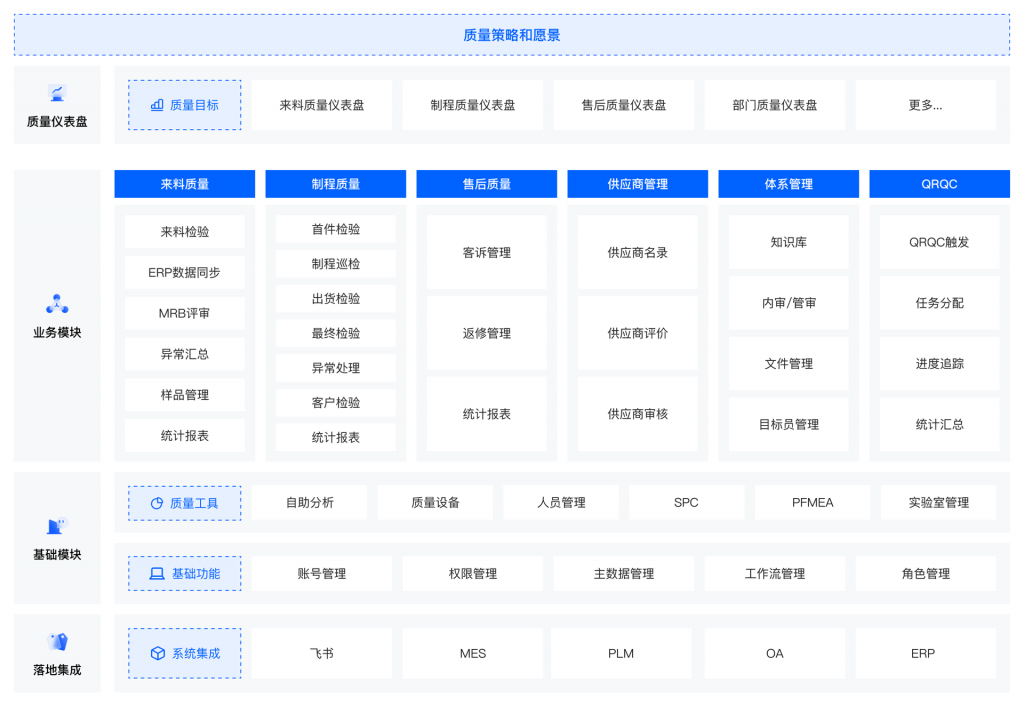Click the cube icon beside 系统集成
Image resolution: width=1024 pixels, height=706 pixels.
(x=157, y=653)
